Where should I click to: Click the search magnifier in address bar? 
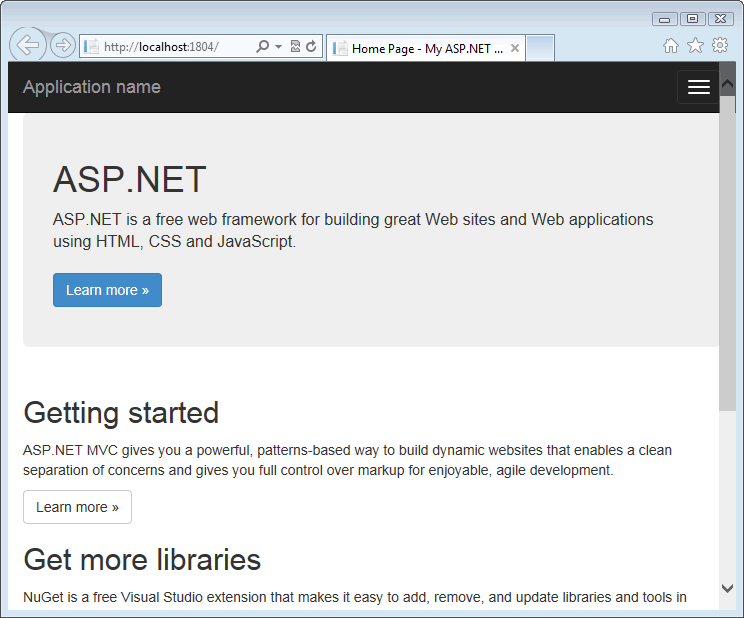pyautogui.click(x=262, y=46)
